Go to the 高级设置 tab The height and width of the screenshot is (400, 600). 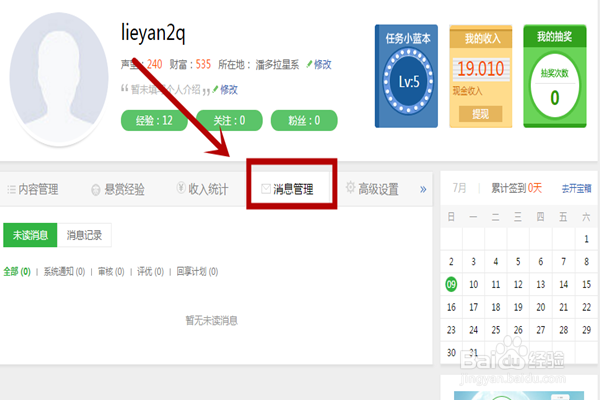coord(372,189)
